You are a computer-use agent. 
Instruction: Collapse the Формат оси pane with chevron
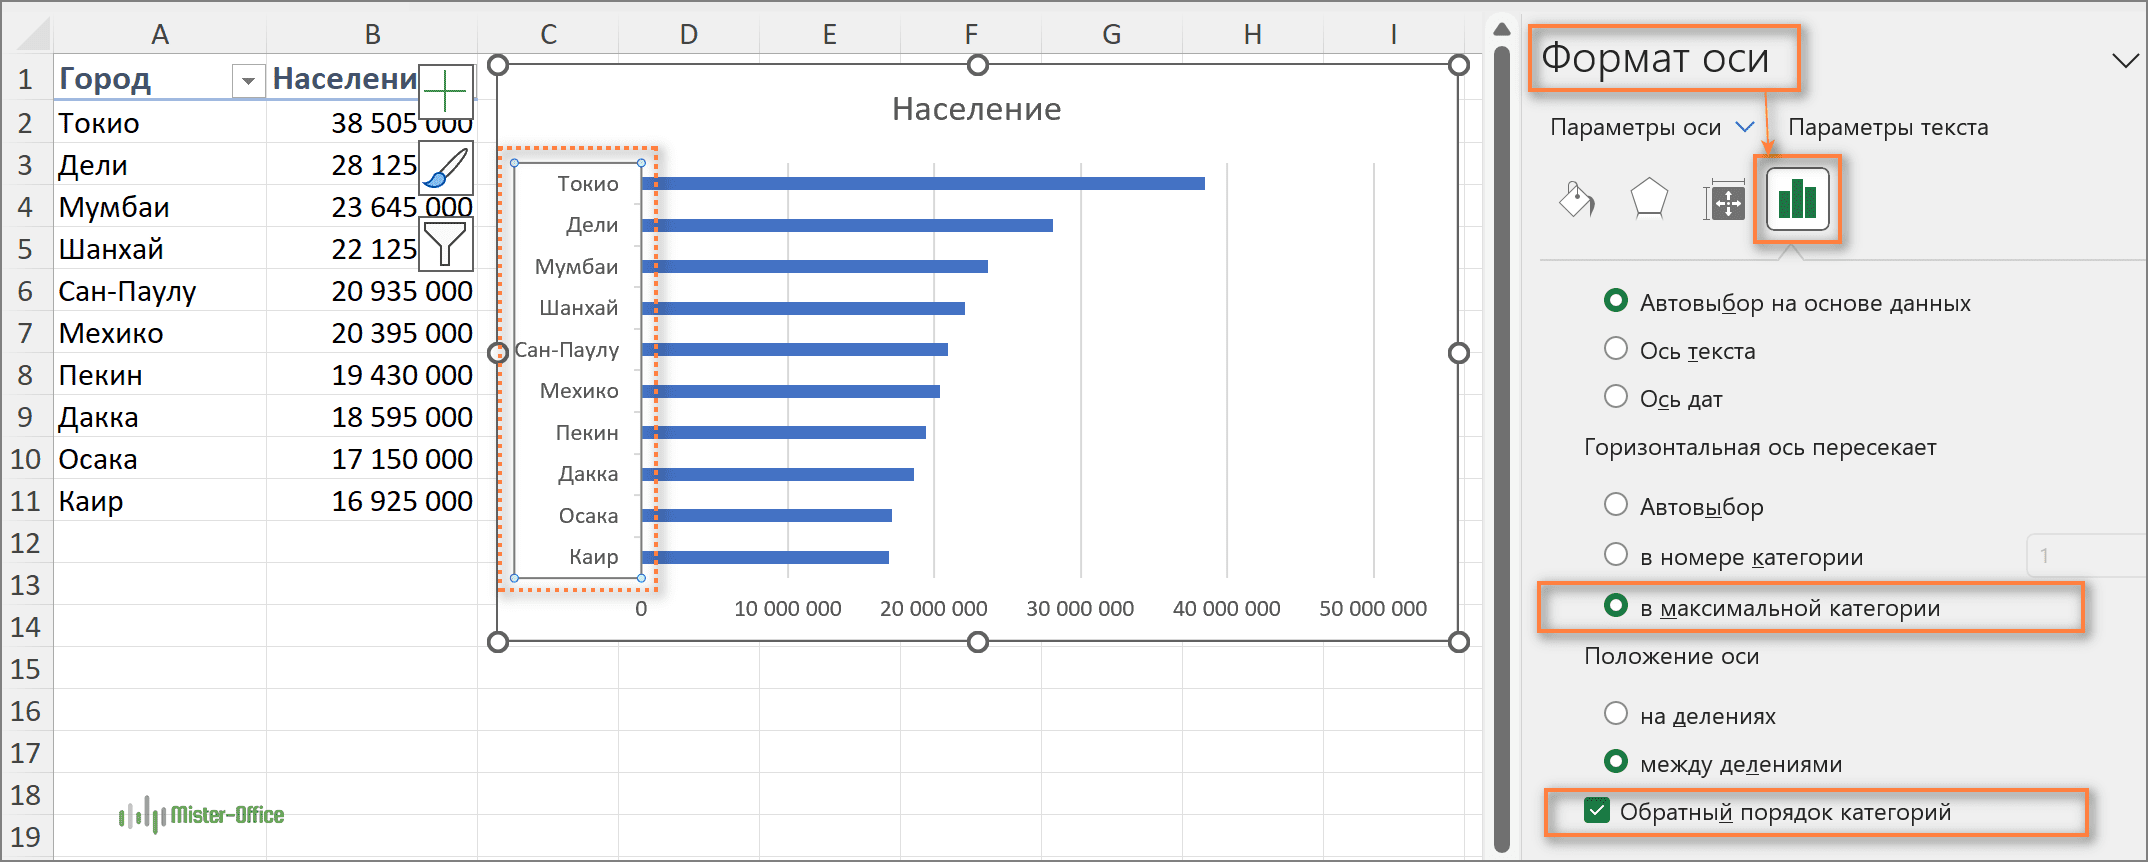(2125, 61)
